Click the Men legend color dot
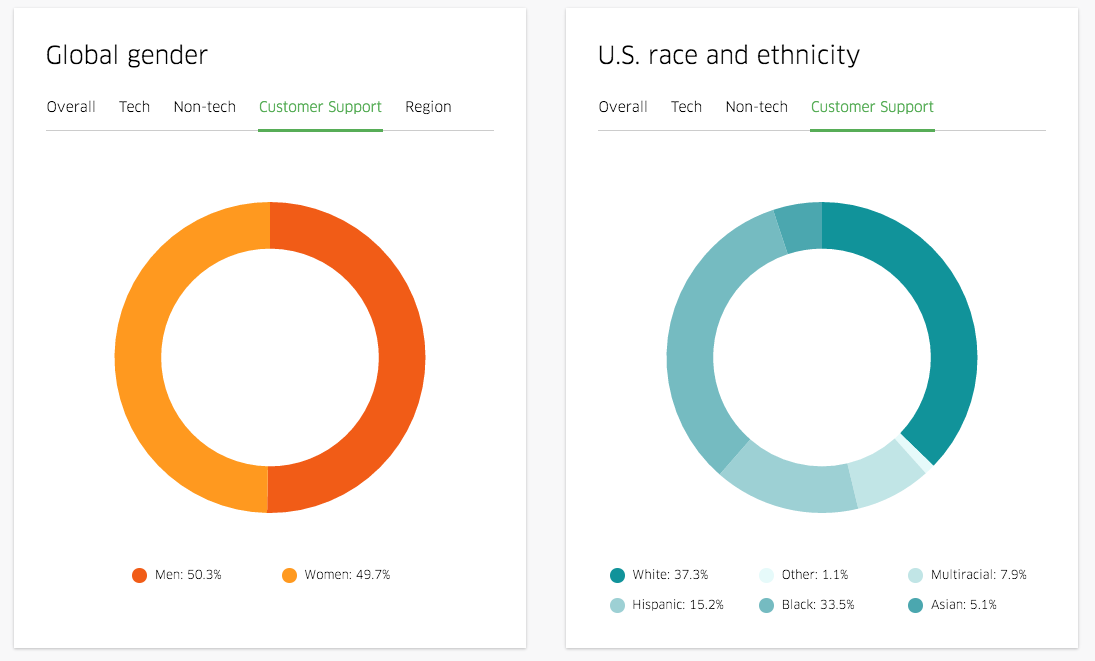Image resolution: width=1095 pixels, height=661 pixels. pos(140,575)
